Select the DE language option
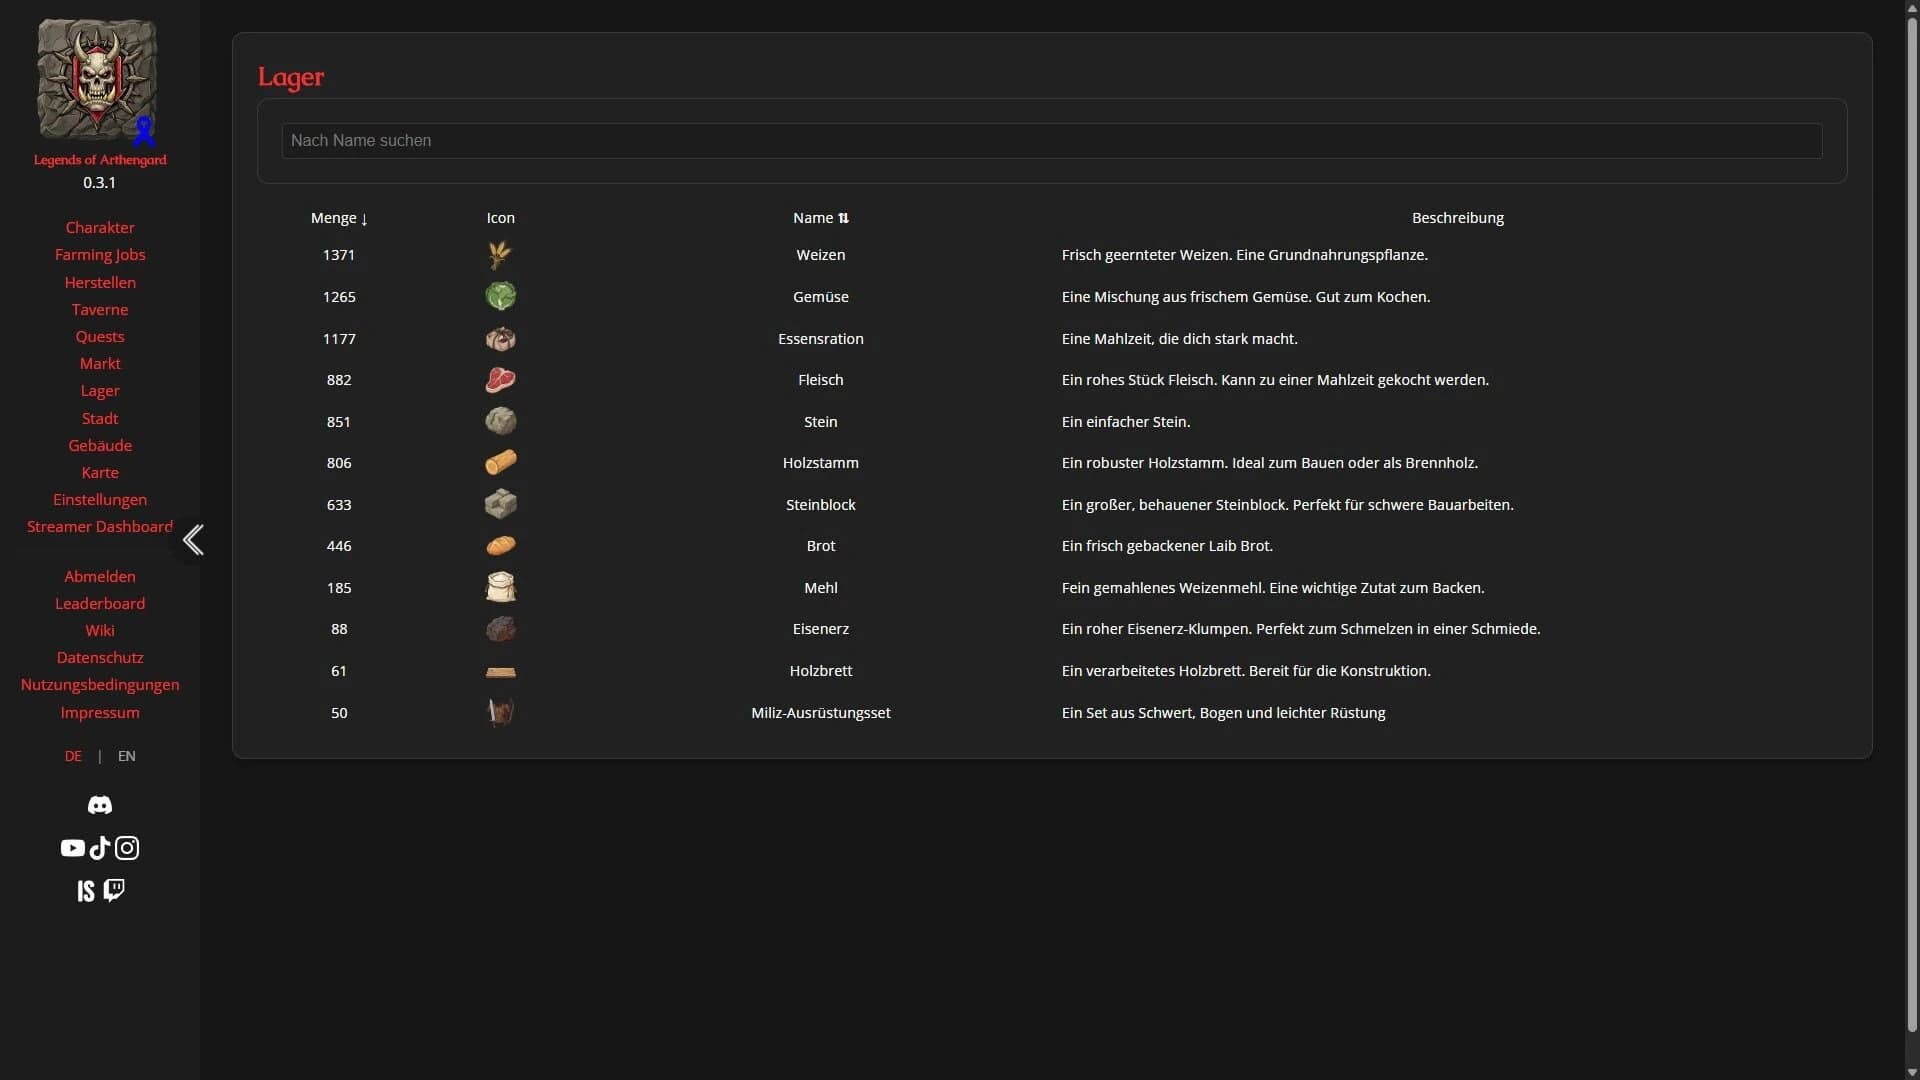 73,756
